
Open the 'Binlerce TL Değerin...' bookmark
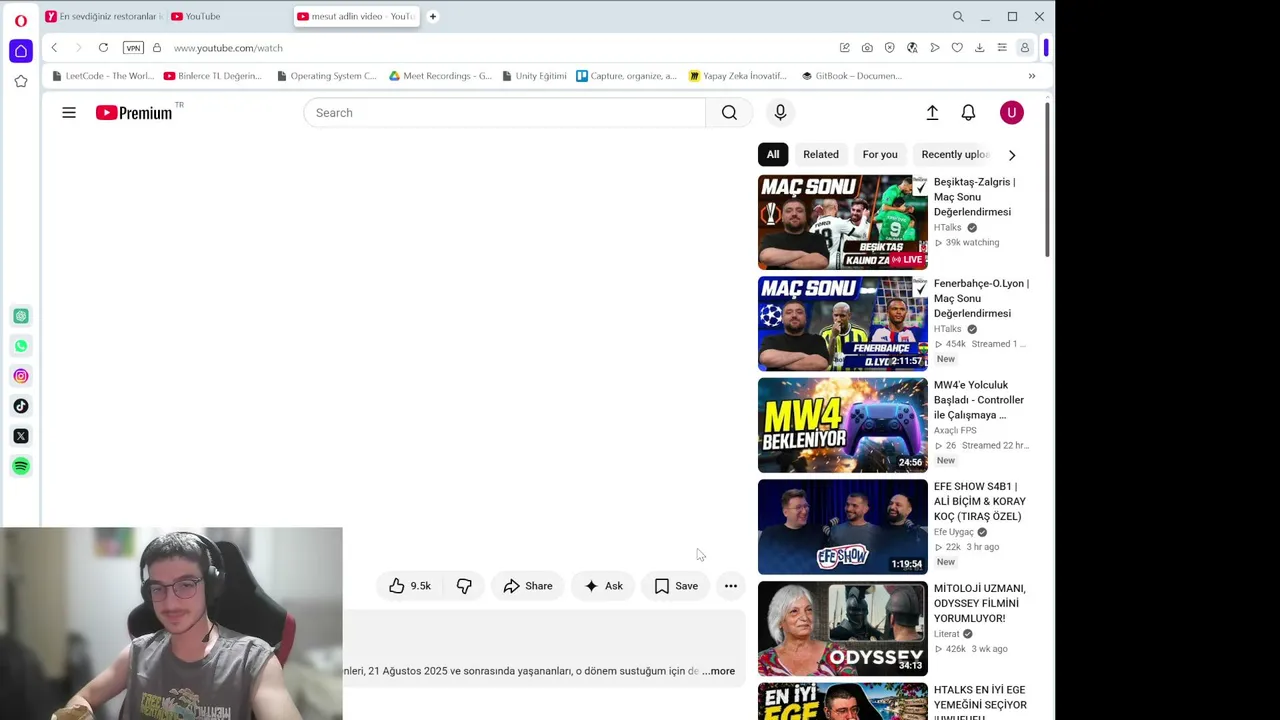click(x=212, y=76)
